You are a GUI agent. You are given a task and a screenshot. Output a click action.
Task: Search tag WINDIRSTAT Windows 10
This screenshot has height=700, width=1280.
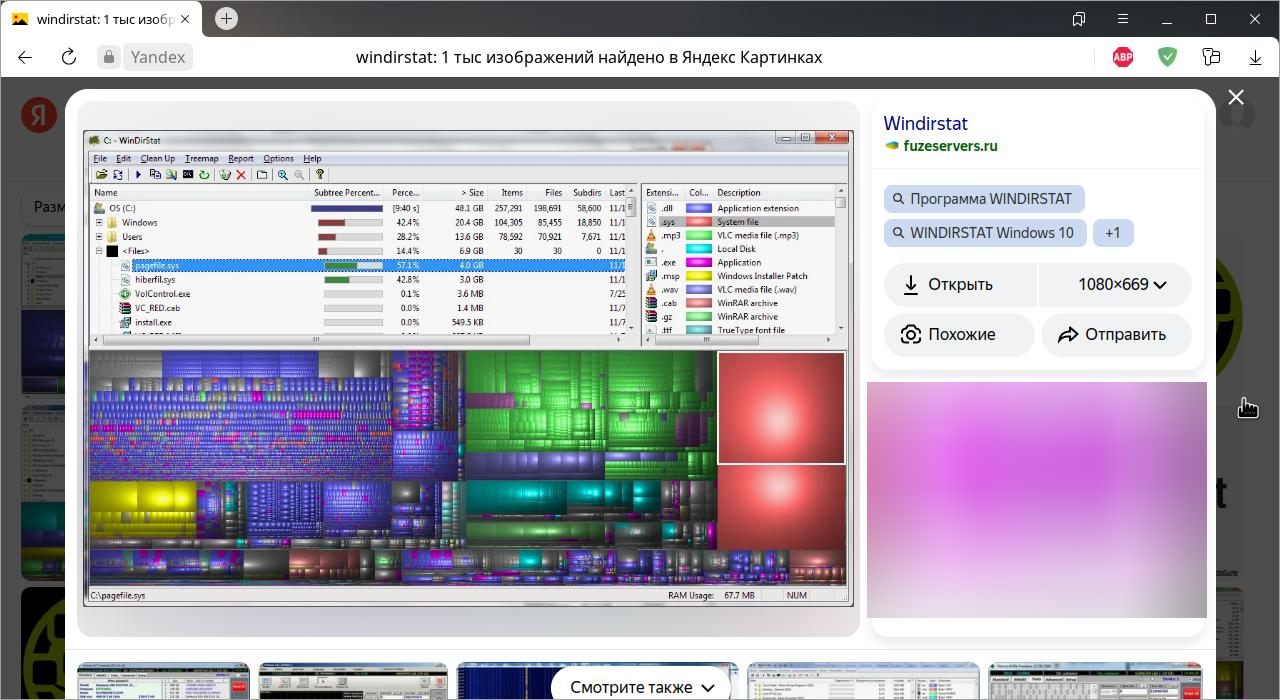pyautogui.click(x=985, y=233)
